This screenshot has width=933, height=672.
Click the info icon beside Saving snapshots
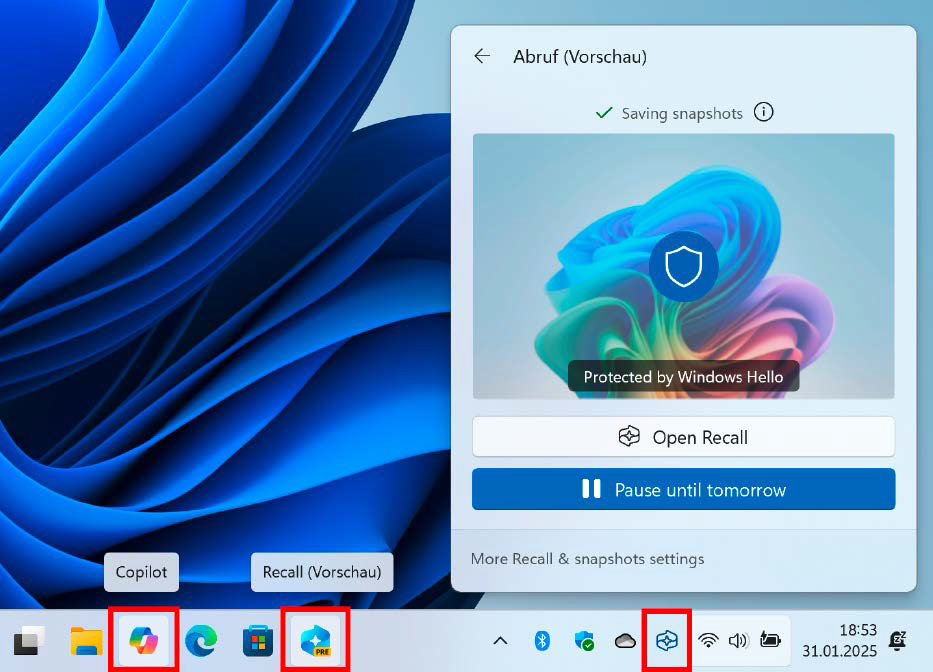(764, 112)
